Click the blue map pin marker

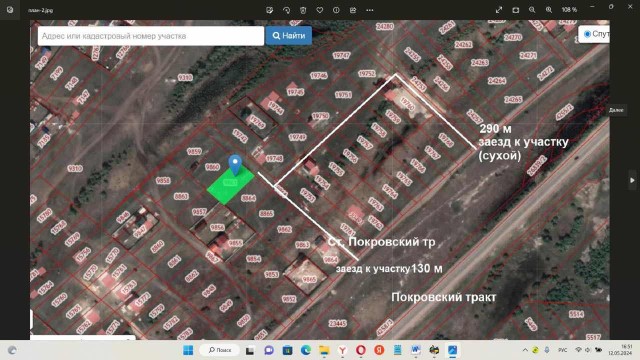point(235,164)
